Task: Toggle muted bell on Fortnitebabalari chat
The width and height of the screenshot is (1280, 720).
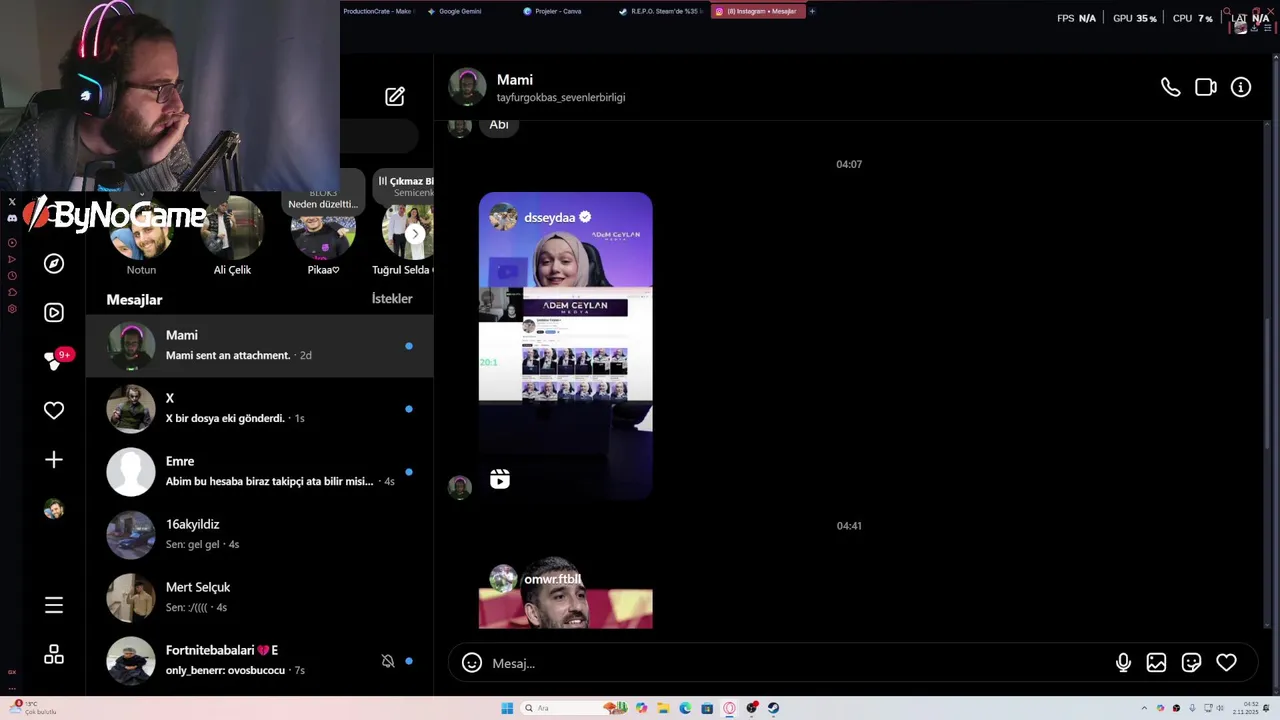Action: [x=388, y=661]
